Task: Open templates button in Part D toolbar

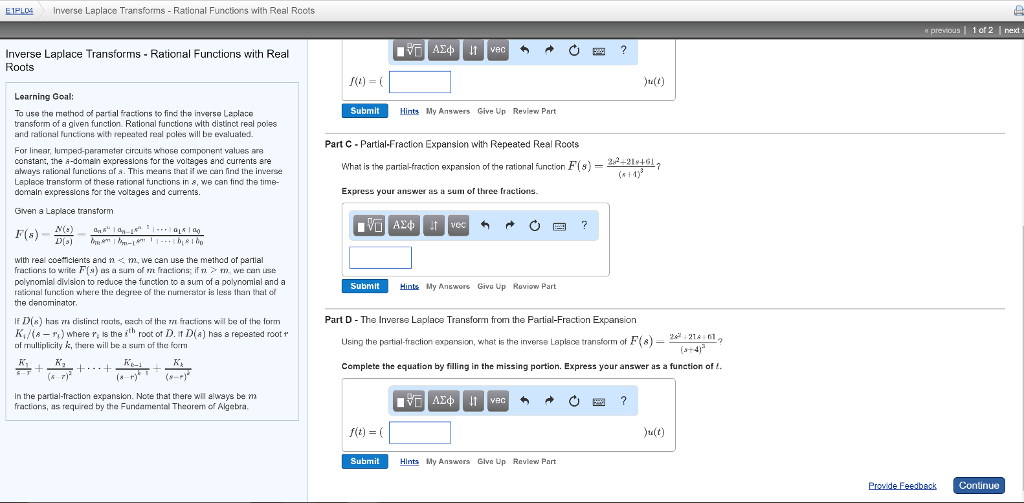Action: 409,401
